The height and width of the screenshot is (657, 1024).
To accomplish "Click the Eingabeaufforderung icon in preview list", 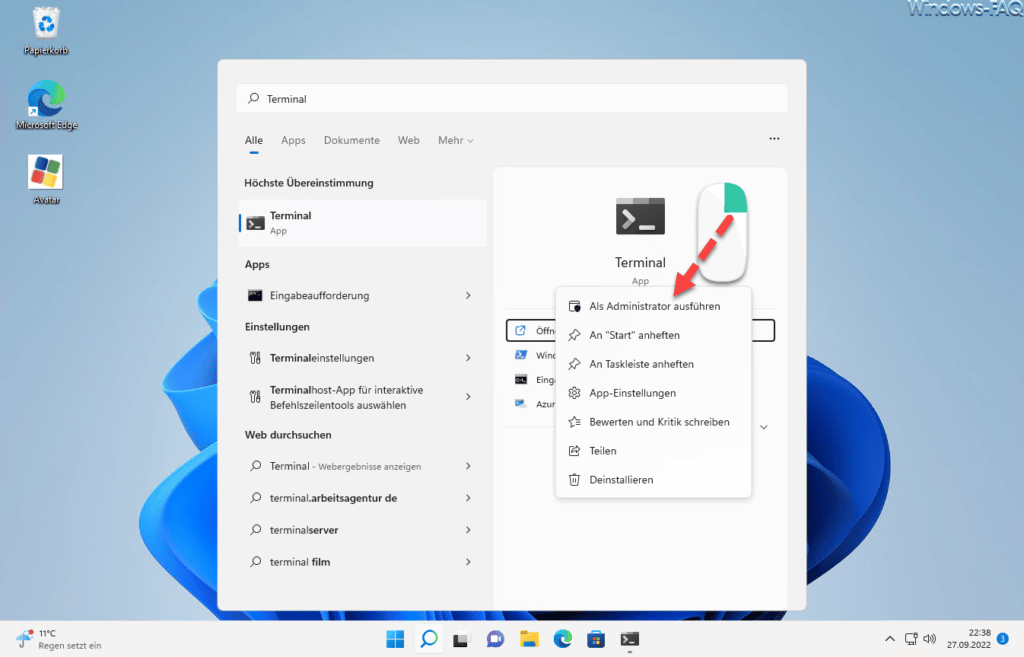I will 520,379.
